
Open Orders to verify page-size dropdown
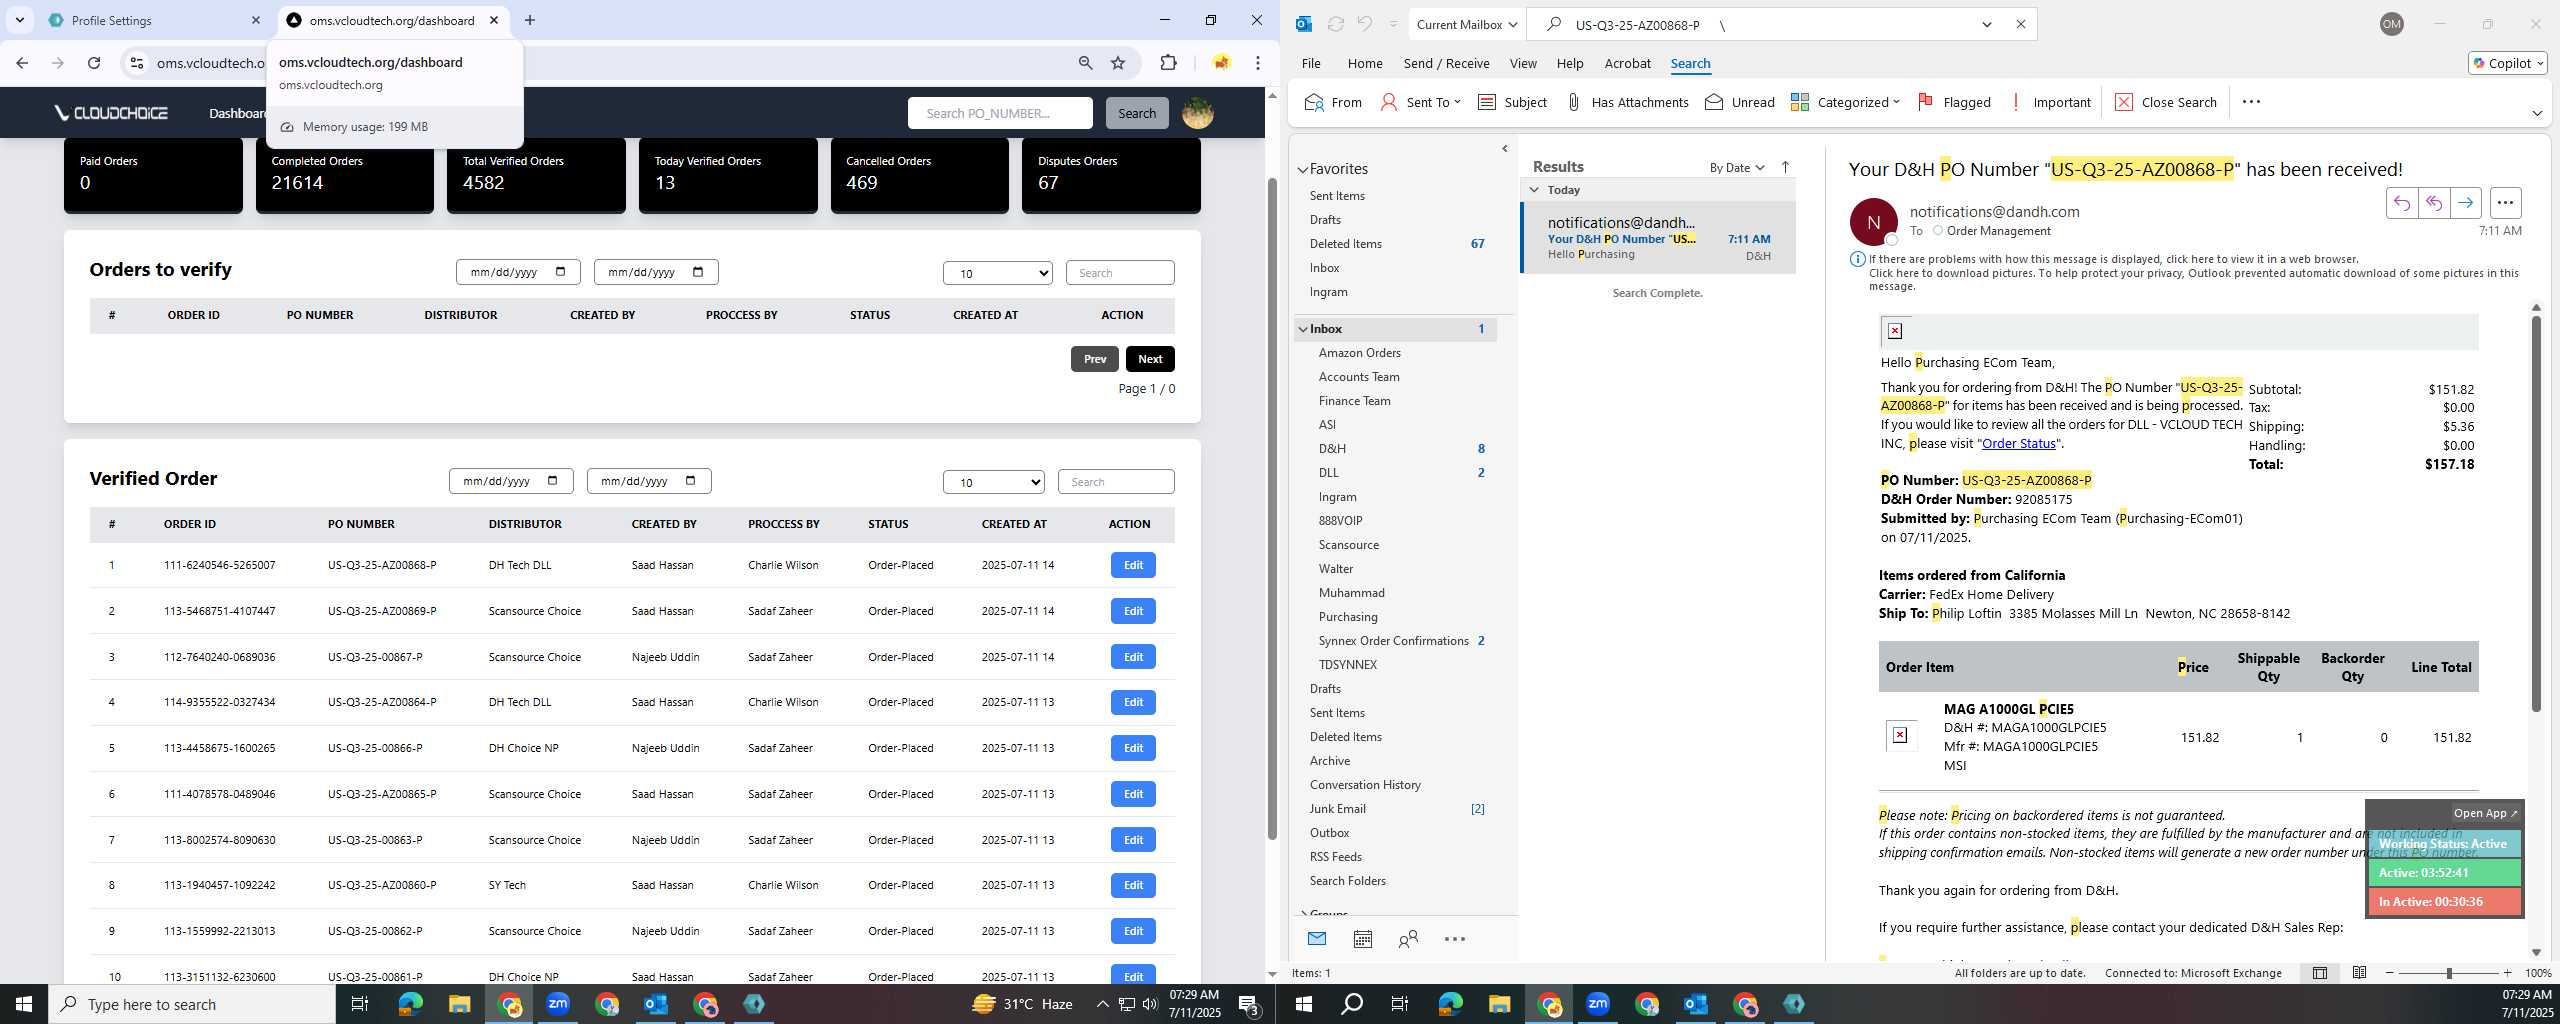(x=998, y=273)
